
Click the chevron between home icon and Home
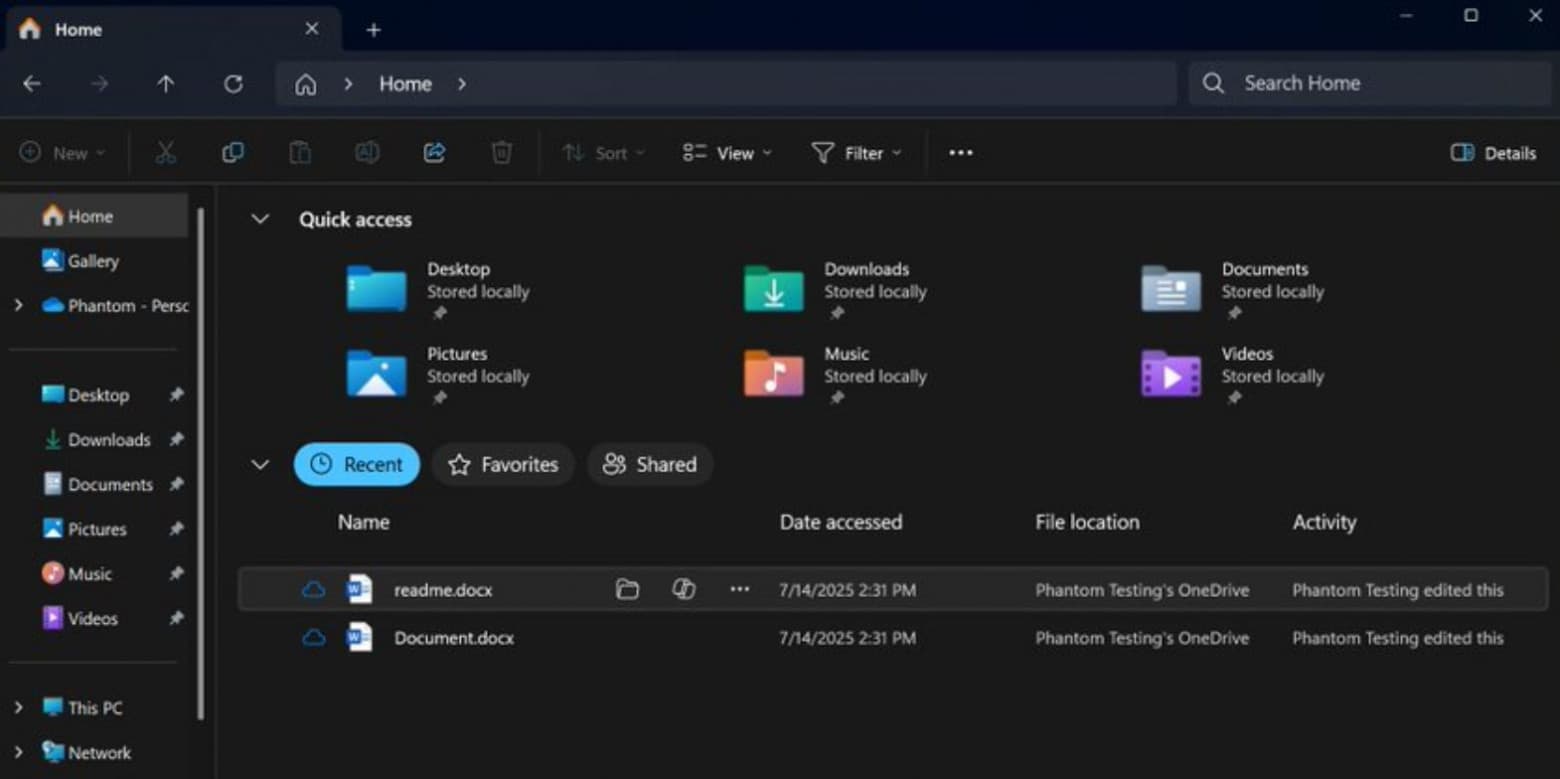click(348, 84)
